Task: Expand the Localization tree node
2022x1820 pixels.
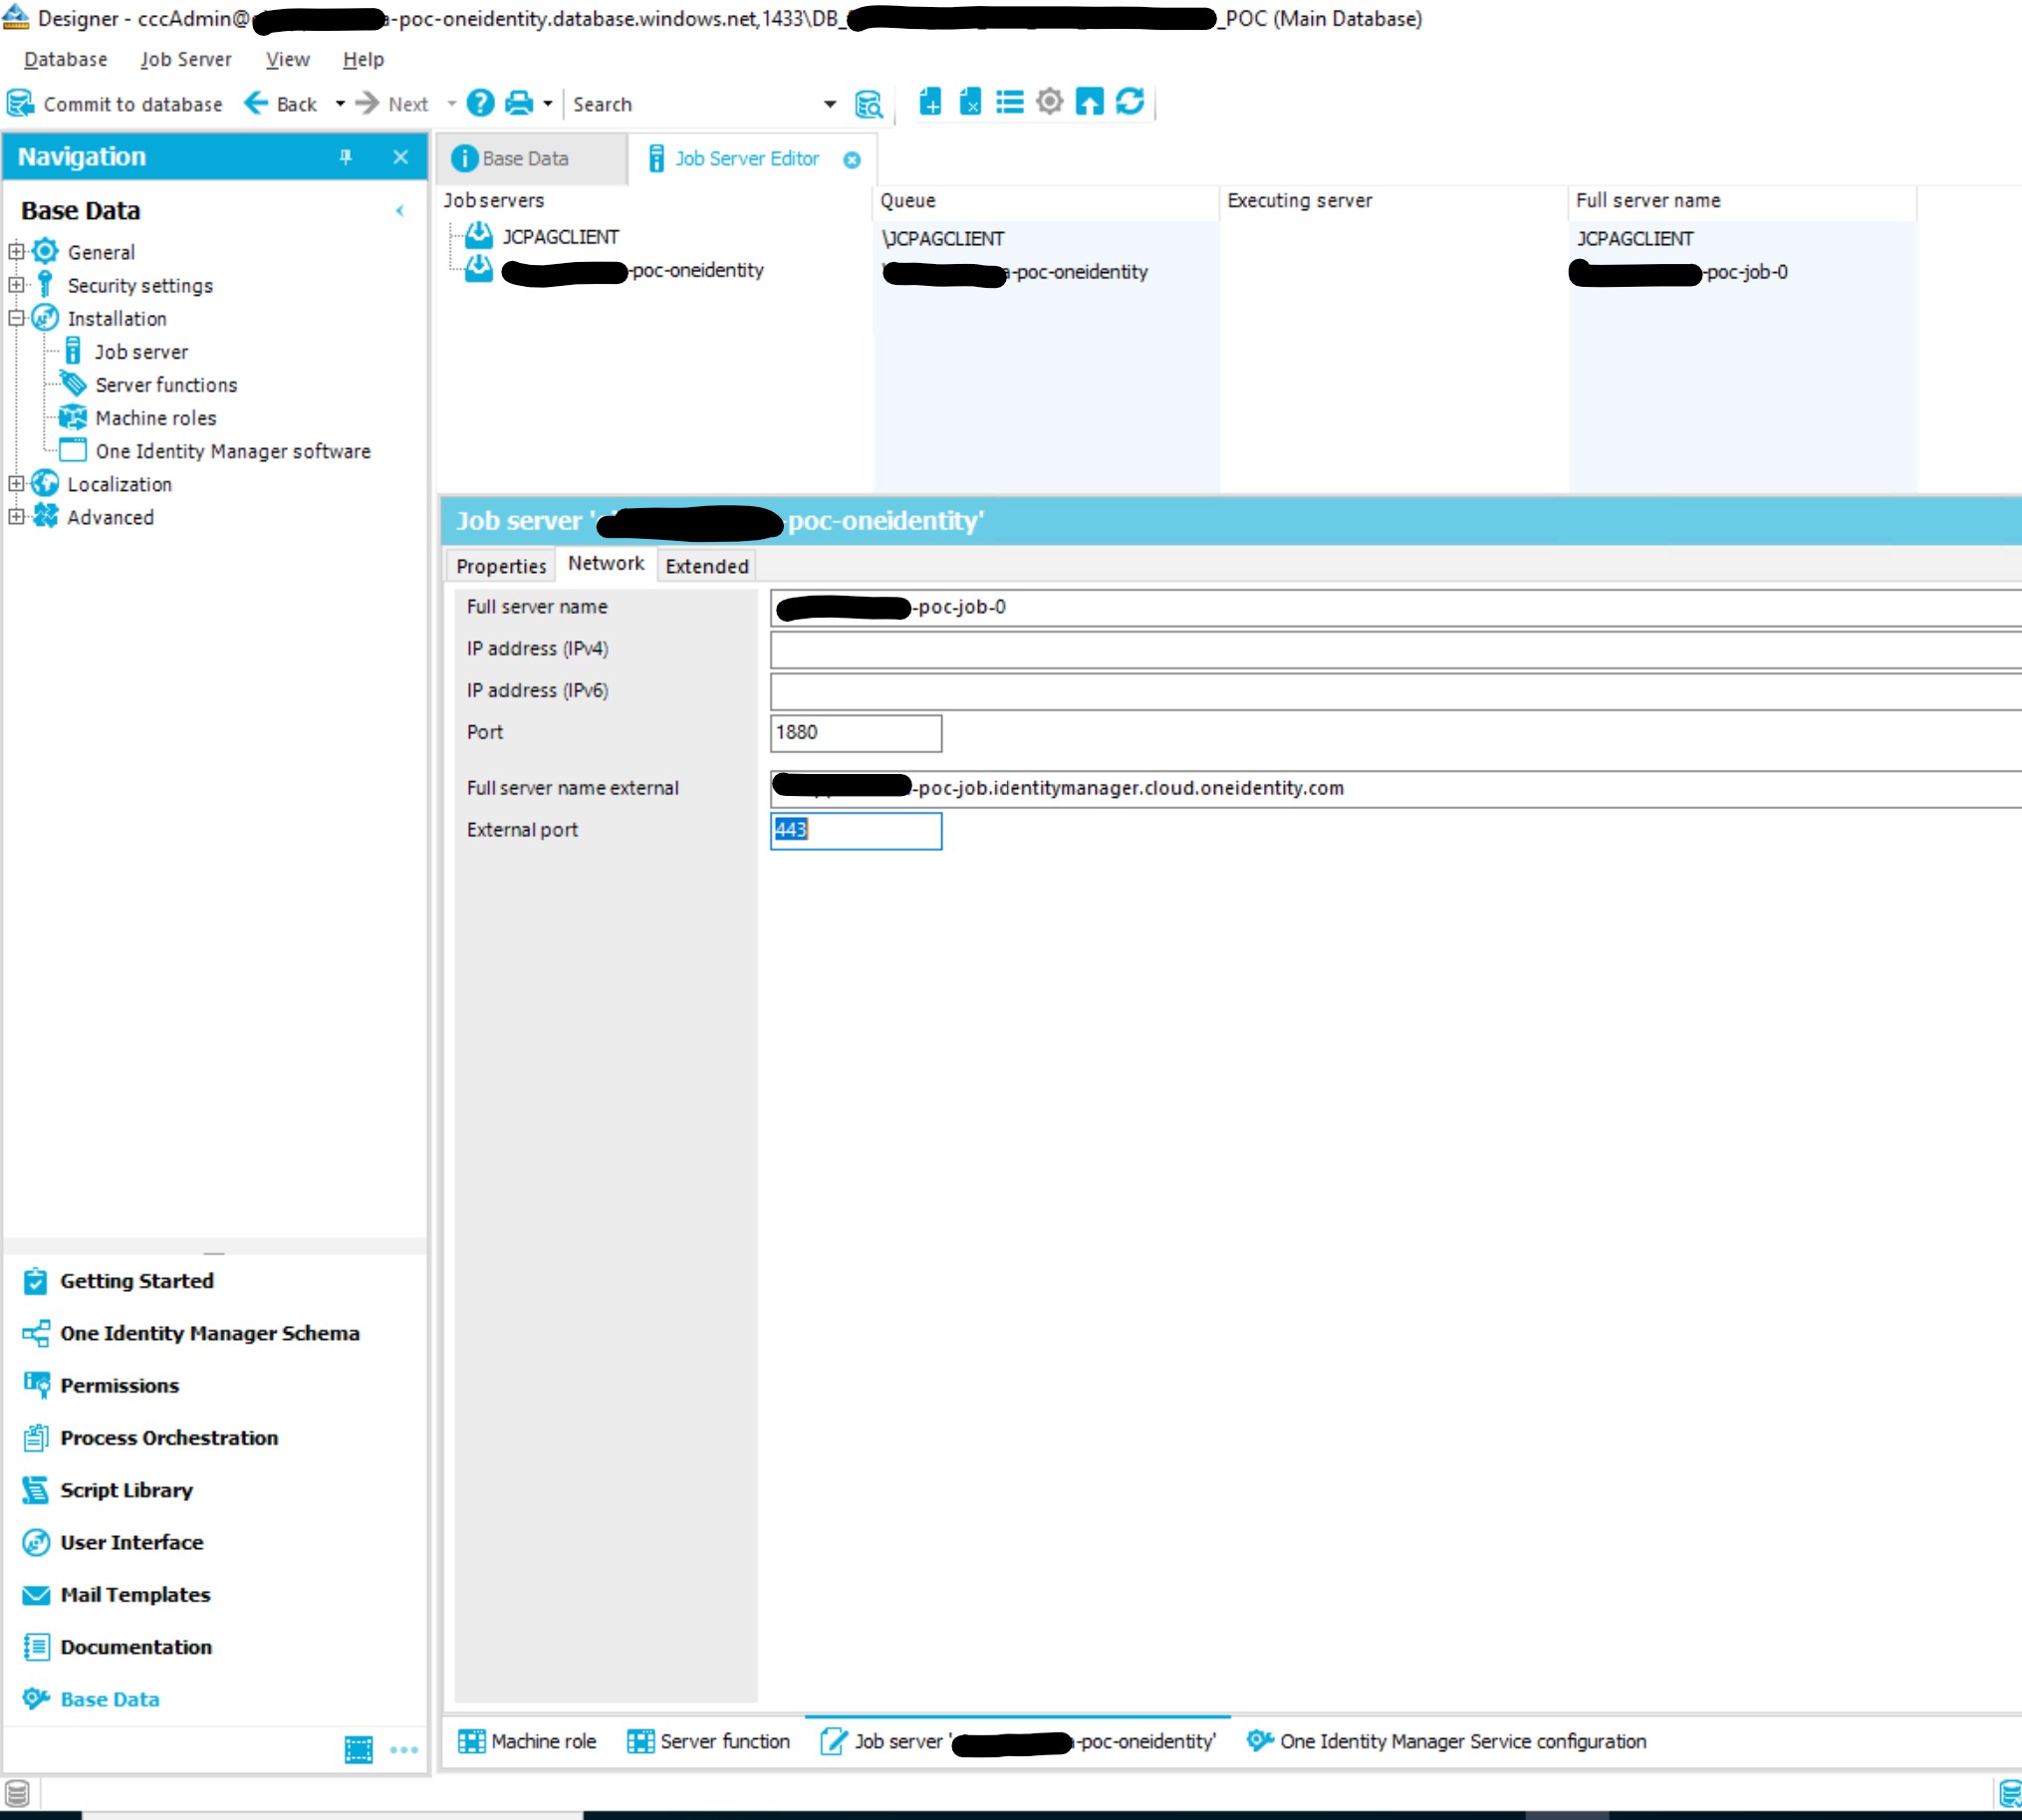Action: click(16, 484)
